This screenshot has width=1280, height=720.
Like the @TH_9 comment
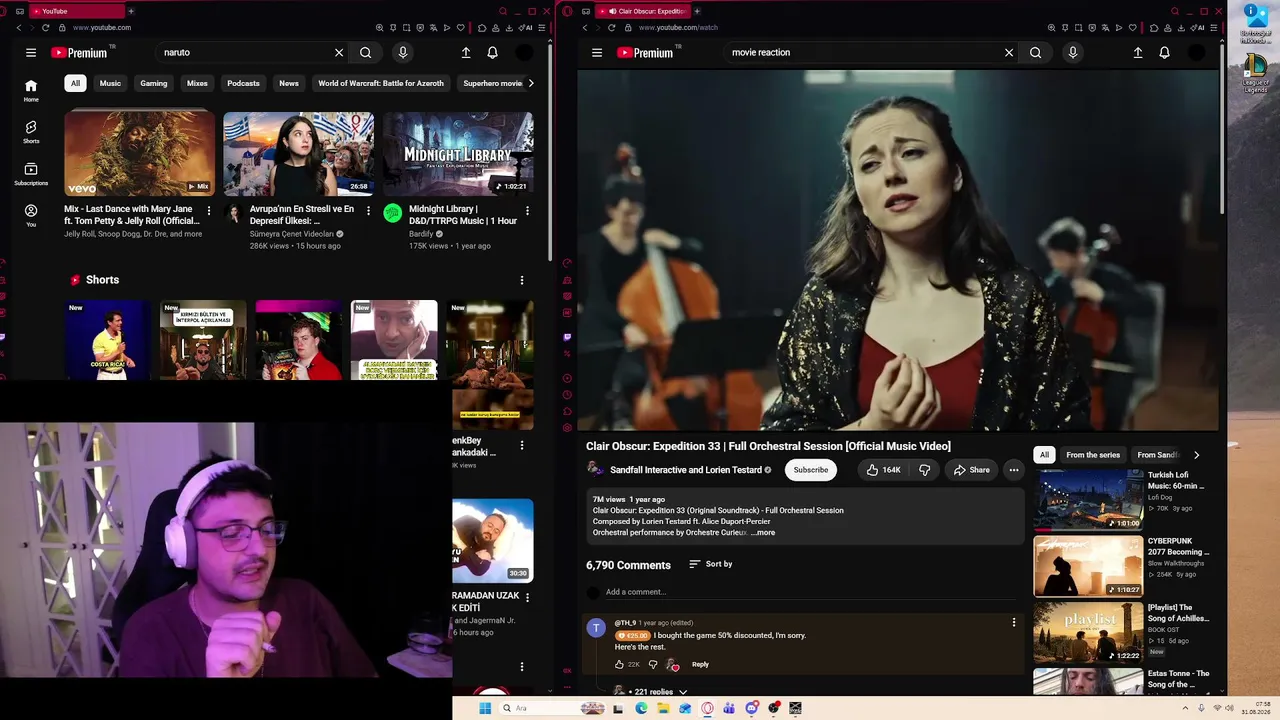pos(620,664)
